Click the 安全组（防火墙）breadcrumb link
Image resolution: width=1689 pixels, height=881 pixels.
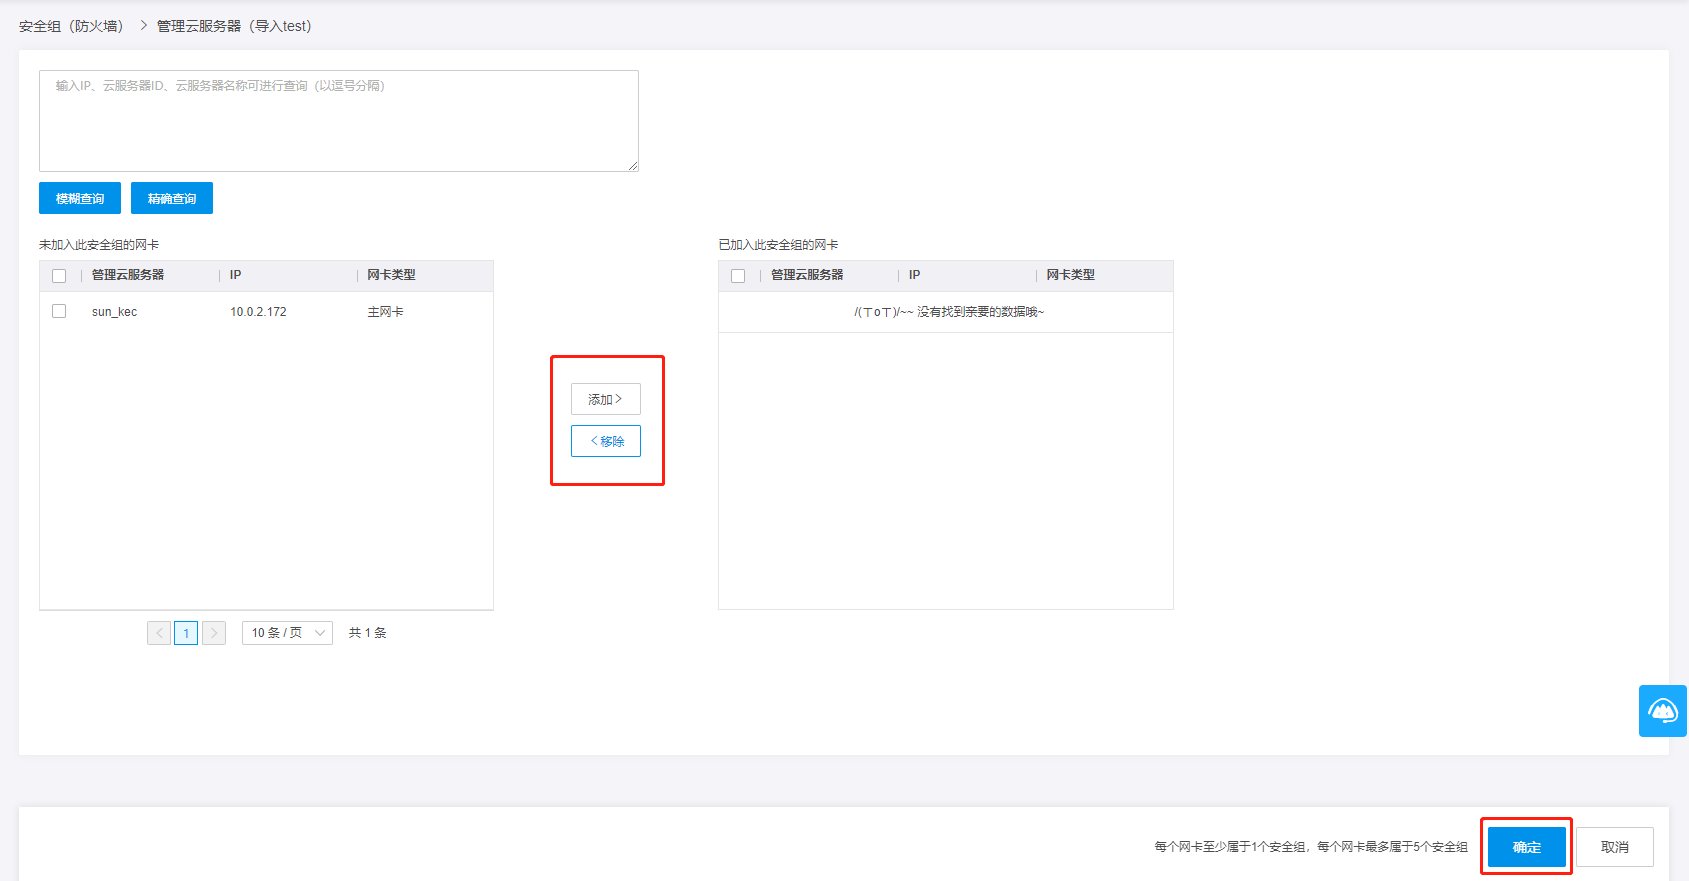click(71, 26)
